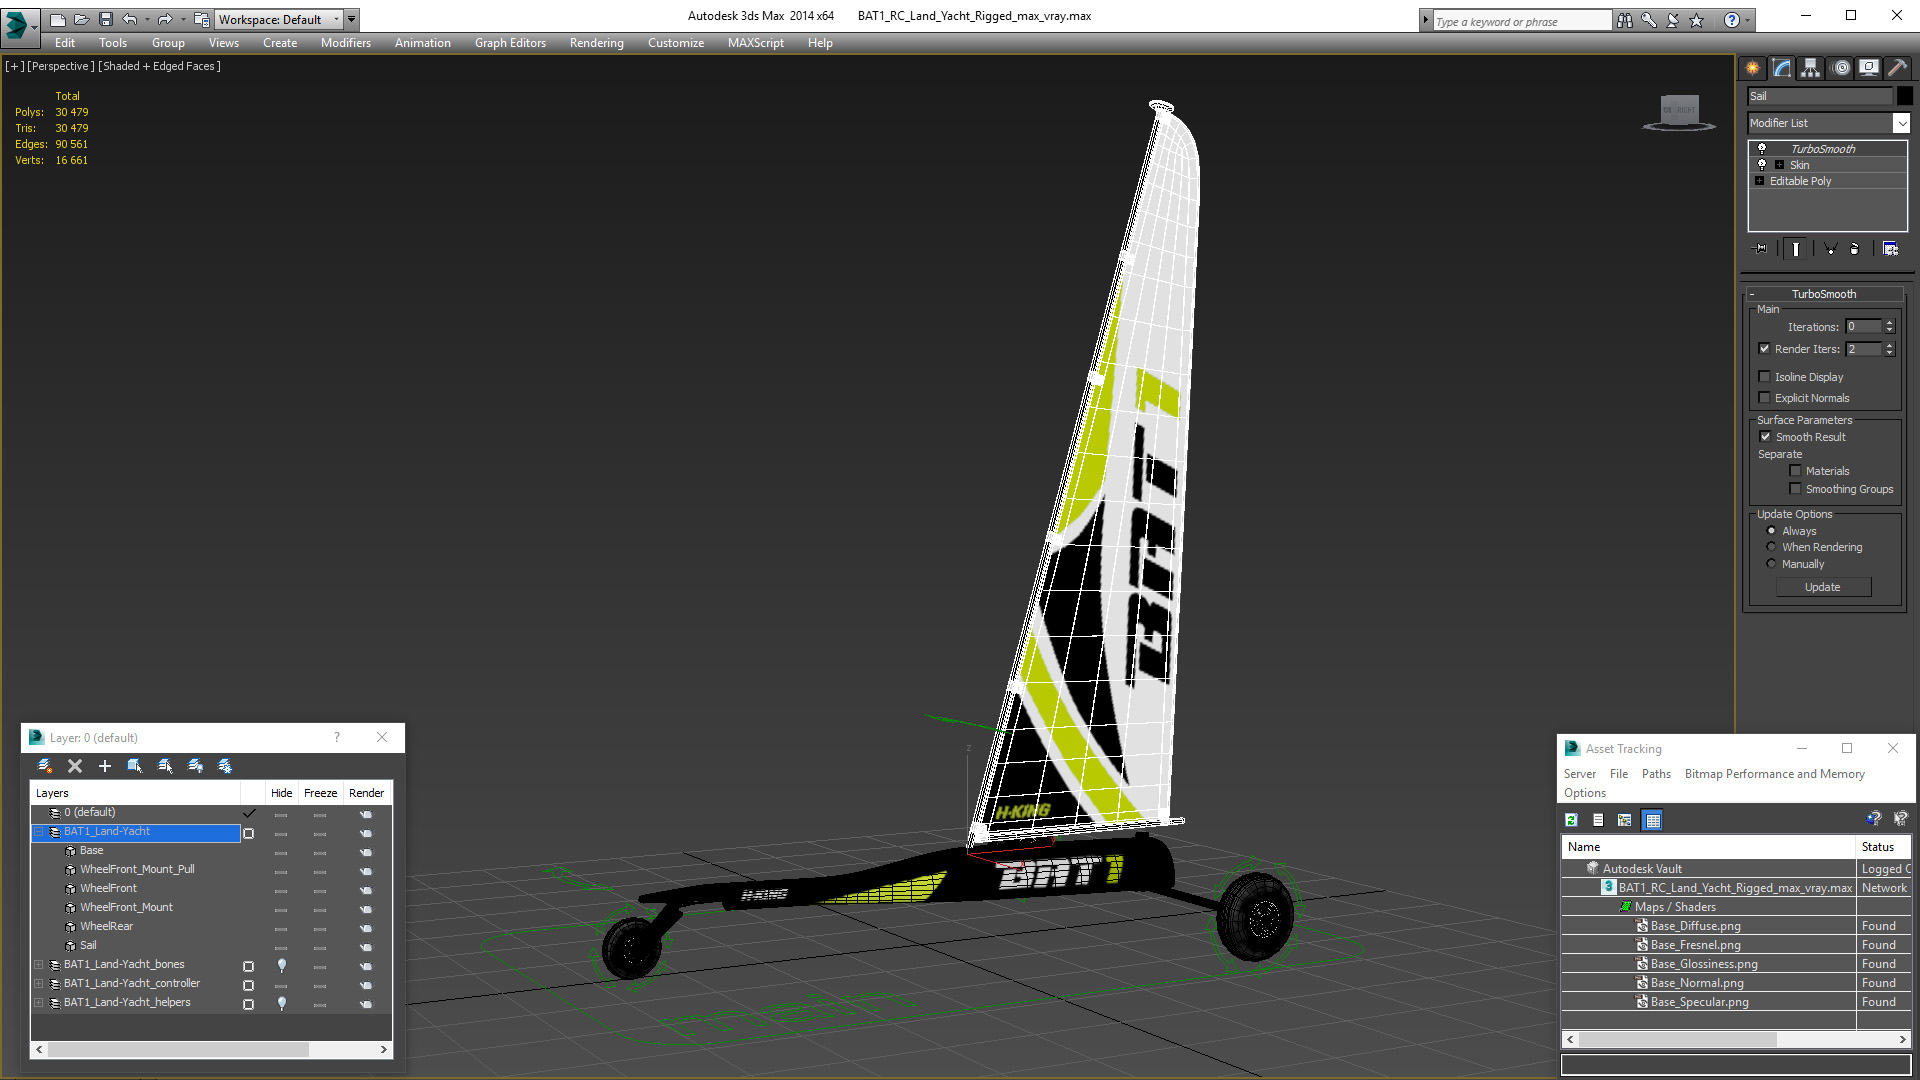Click the Shaded + Edged Faces viewport label

pos(160,66)
